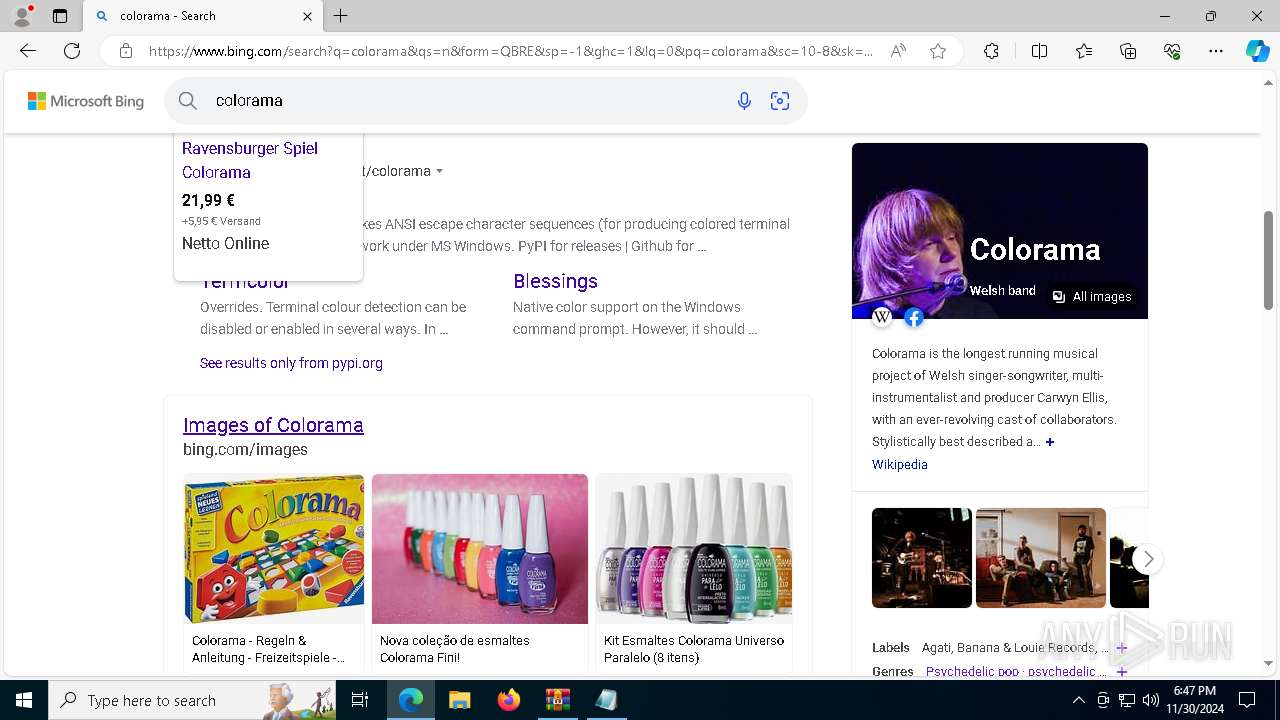The width and height of the screenshot is (1280, 720).
Task: Toggle Split screen icon
Action: click(1039, 51)
